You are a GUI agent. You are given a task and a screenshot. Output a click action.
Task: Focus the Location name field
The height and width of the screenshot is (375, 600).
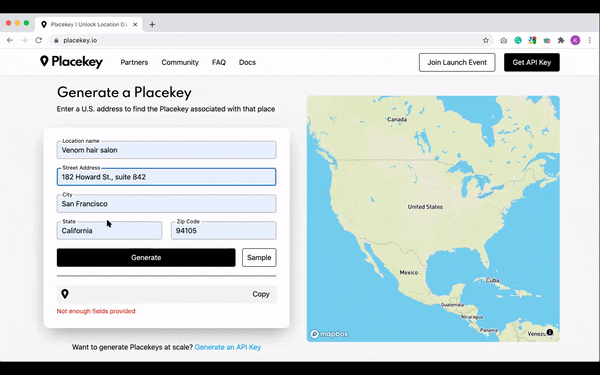166,150
